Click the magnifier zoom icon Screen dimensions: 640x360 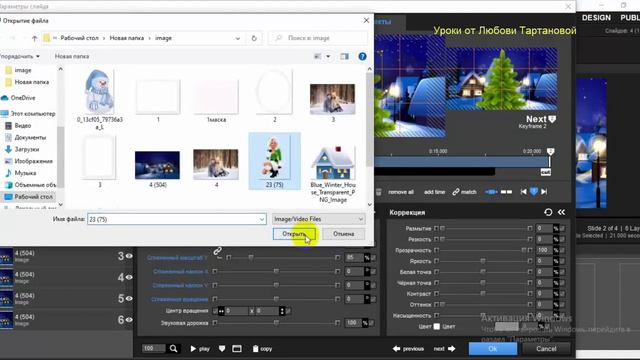pos(173,349)
